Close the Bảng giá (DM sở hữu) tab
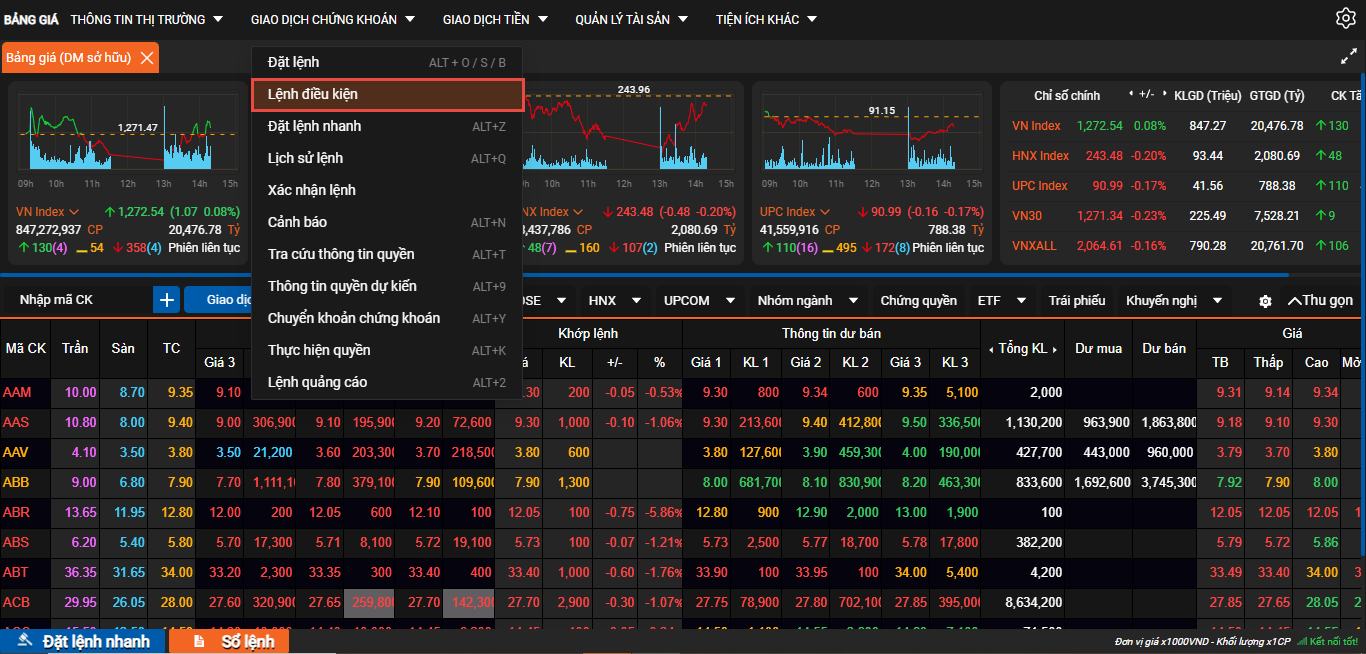 point(147,58)
